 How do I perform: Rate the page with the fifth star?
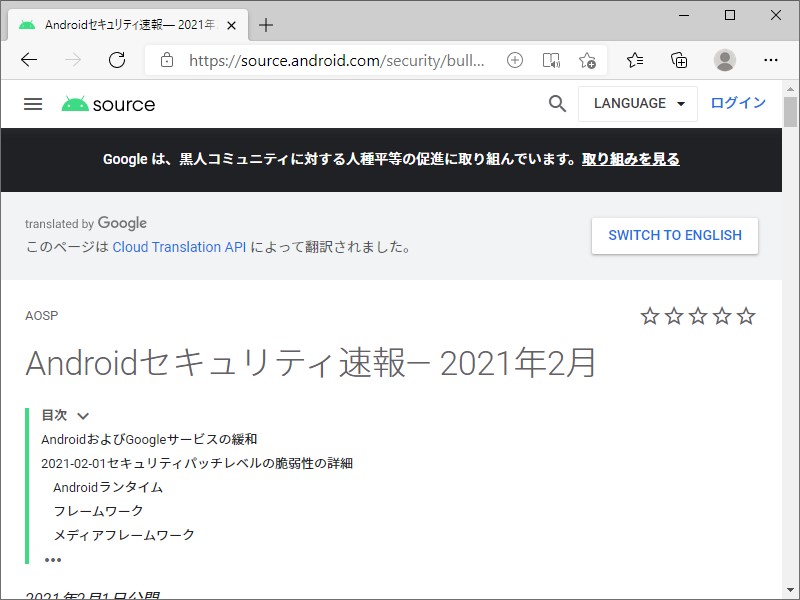tap(745, 315)
